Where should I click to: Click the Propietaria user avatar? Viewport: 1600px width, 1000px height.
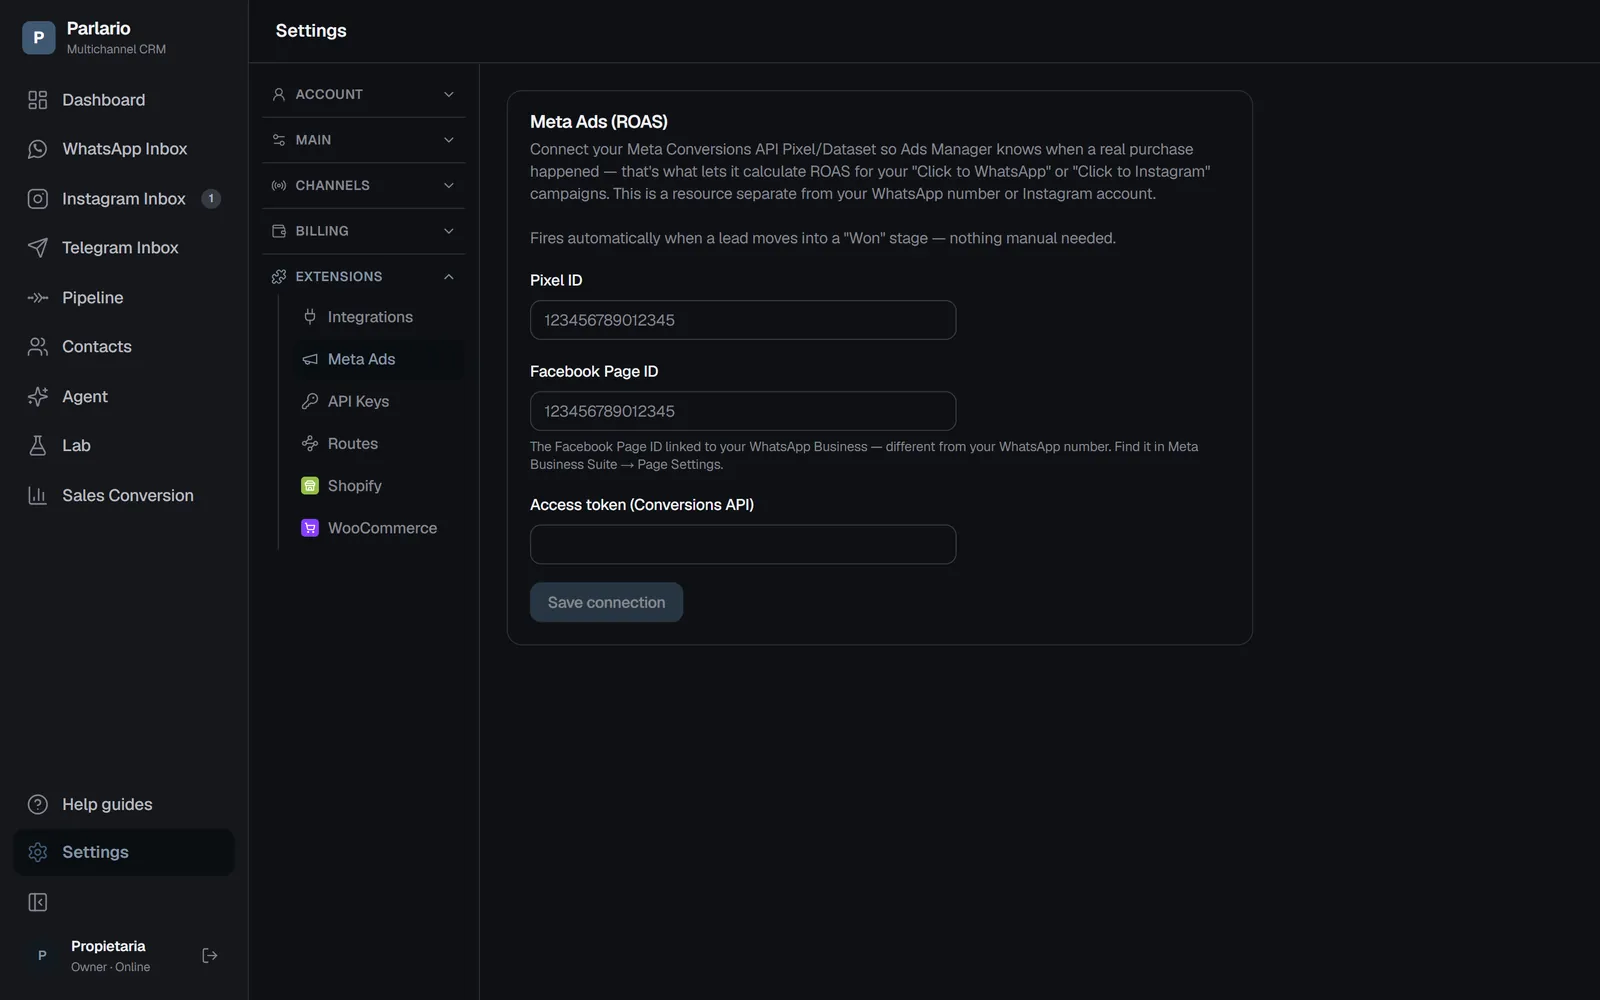tap(42, 956)
